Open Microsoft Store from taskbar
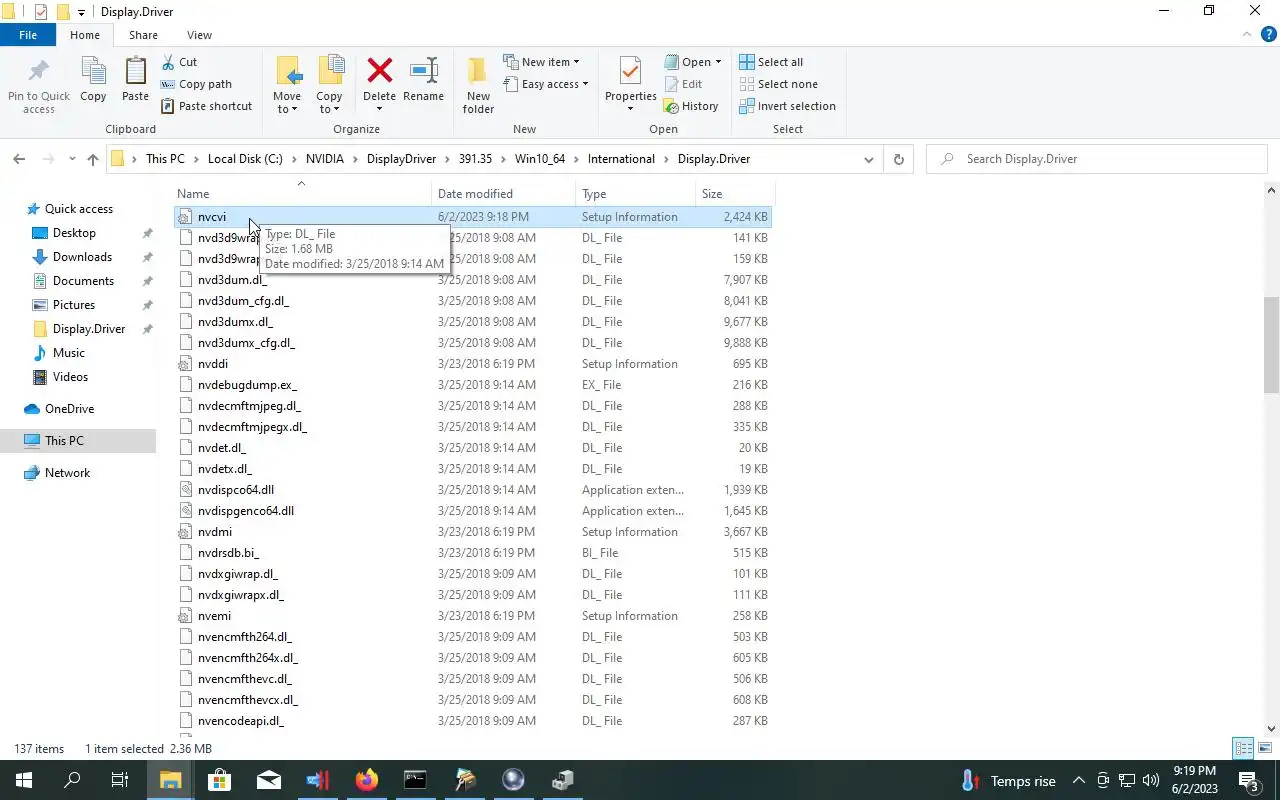 (x=219, y=780)
